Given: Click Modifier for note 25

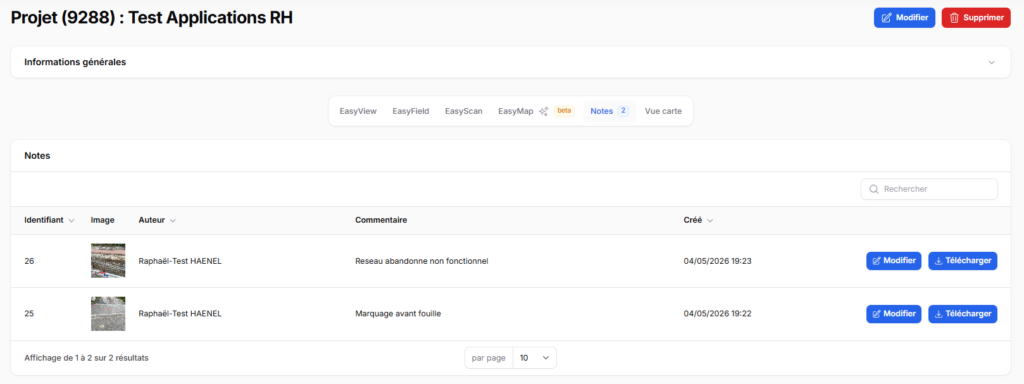Looking at the screenshot, I should 893,313.
